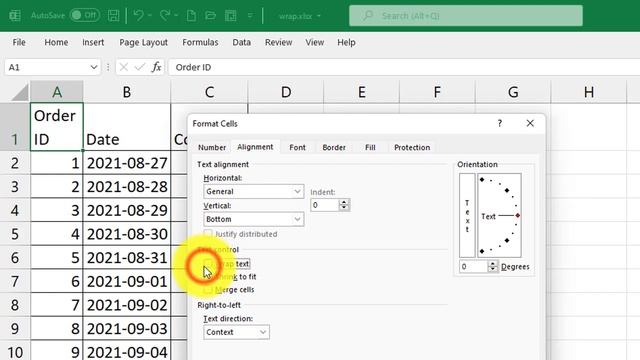This screenshot has height=360, width=640.
Task: Select the Date header cell
Action: pyautogui.click(x=127, y=127)
